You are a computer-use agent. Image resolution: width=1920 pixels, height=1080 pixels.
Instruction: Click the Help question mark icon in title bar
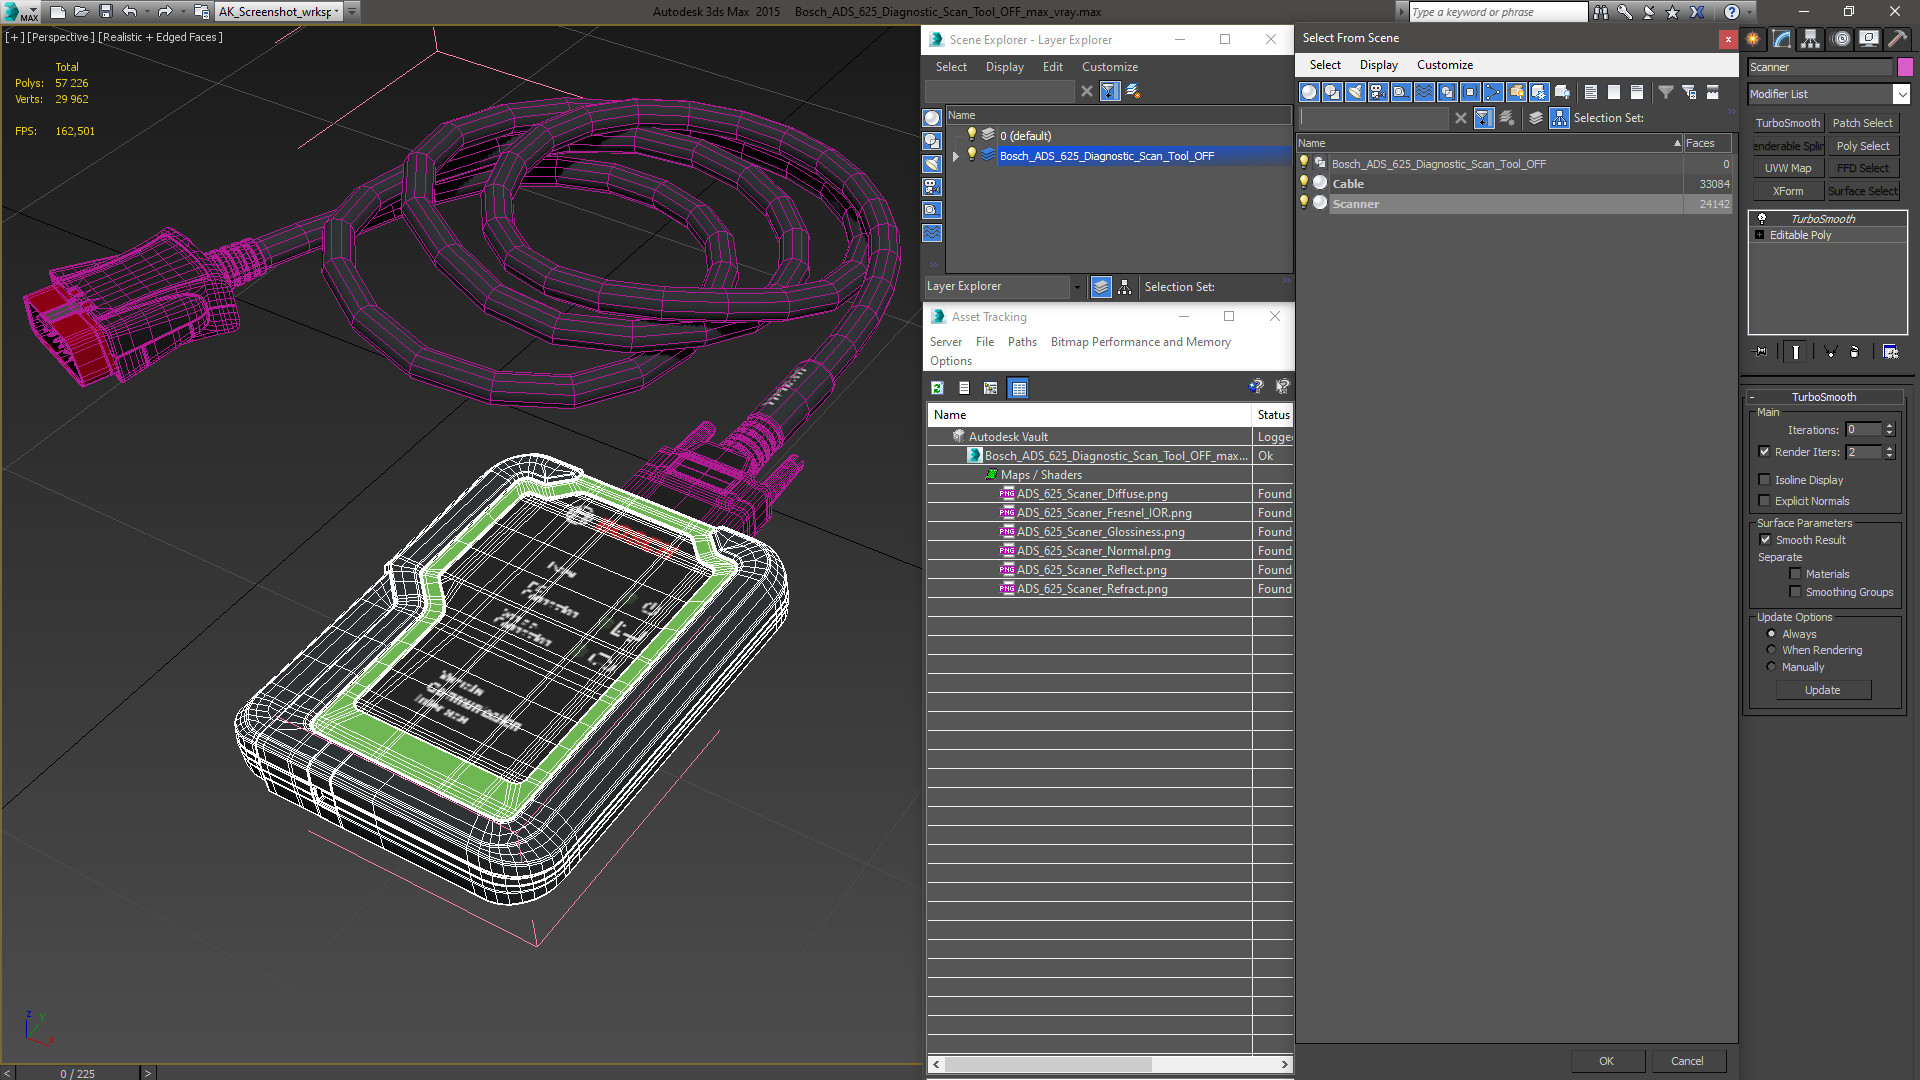(1732, 12)
